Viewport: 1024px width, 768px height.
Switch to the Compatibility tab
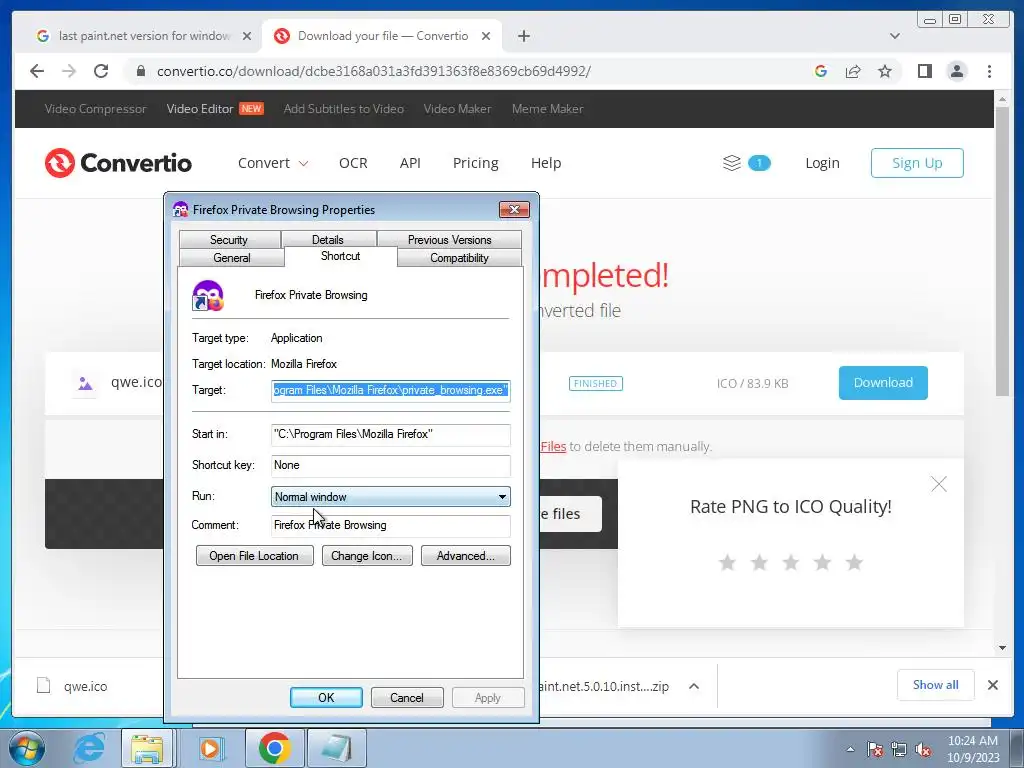[459, 257]
